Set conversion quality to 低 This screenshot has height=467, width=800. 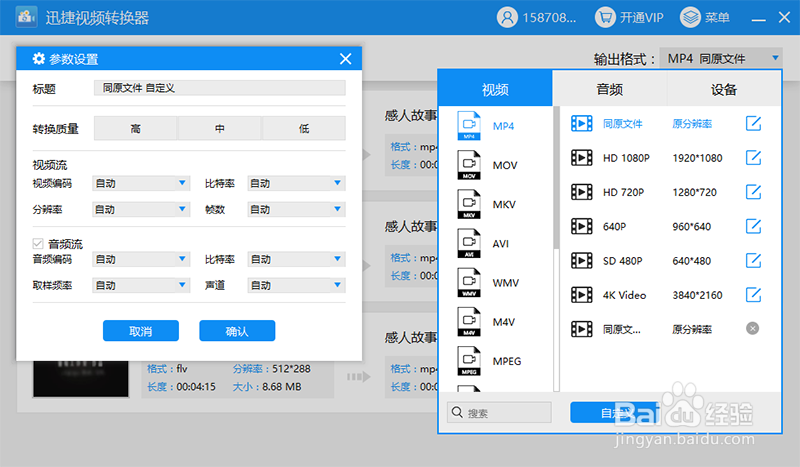[304, 128]
